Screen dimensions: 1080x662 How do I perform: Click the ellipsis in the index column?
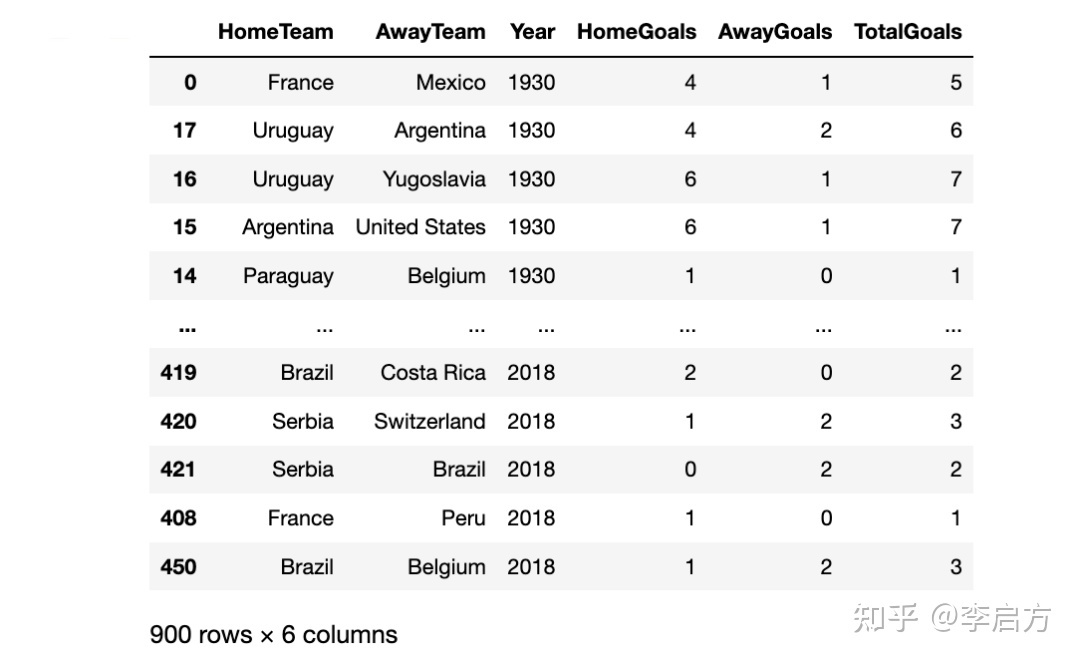(187, 330)
